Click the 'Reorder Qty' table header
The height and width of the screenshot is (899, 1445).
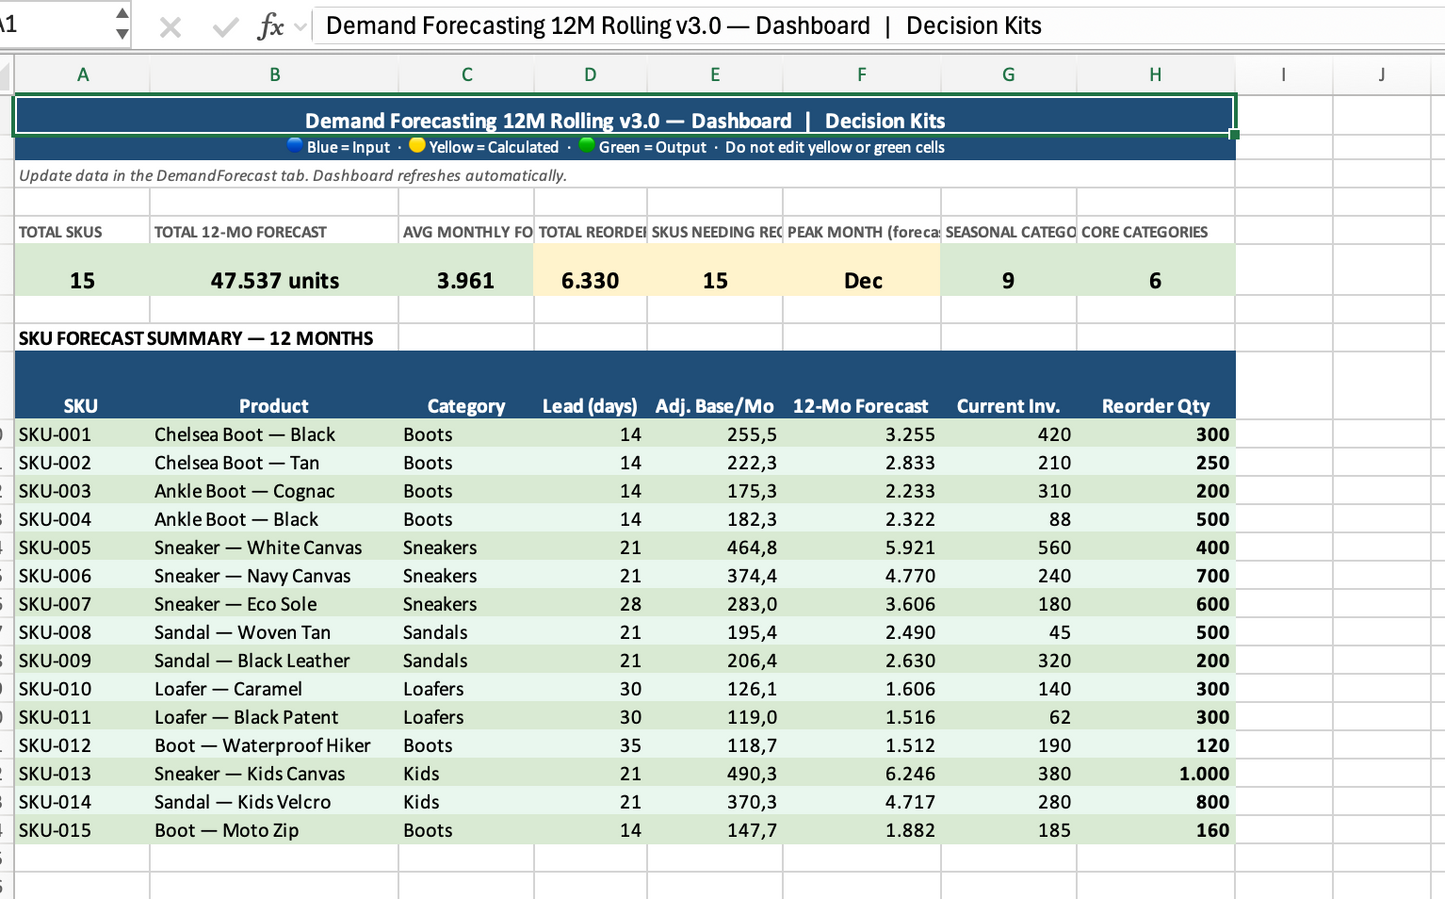(1155, 406)
